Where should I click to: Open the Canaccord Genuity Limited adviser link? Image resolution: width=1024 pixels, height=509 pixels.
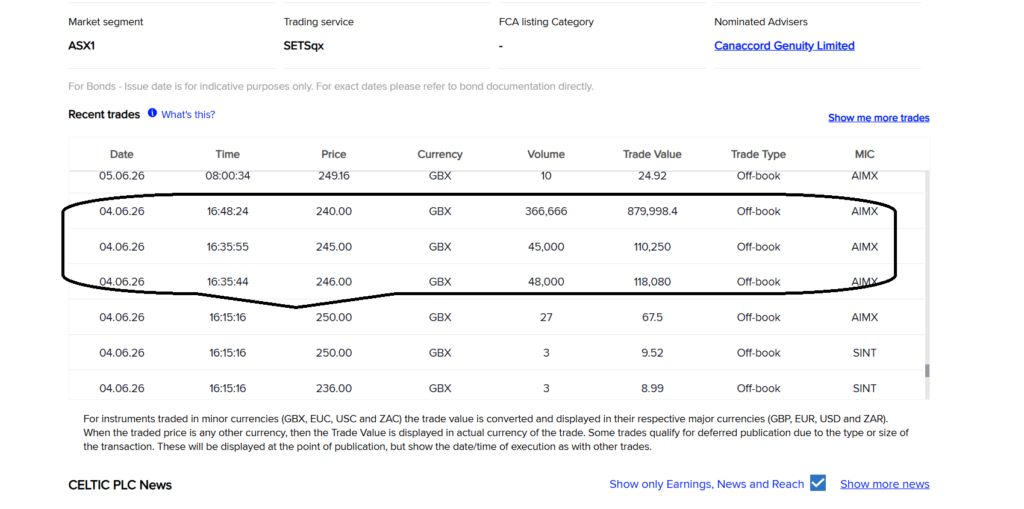pyautogui.click(x=784, y=46)
